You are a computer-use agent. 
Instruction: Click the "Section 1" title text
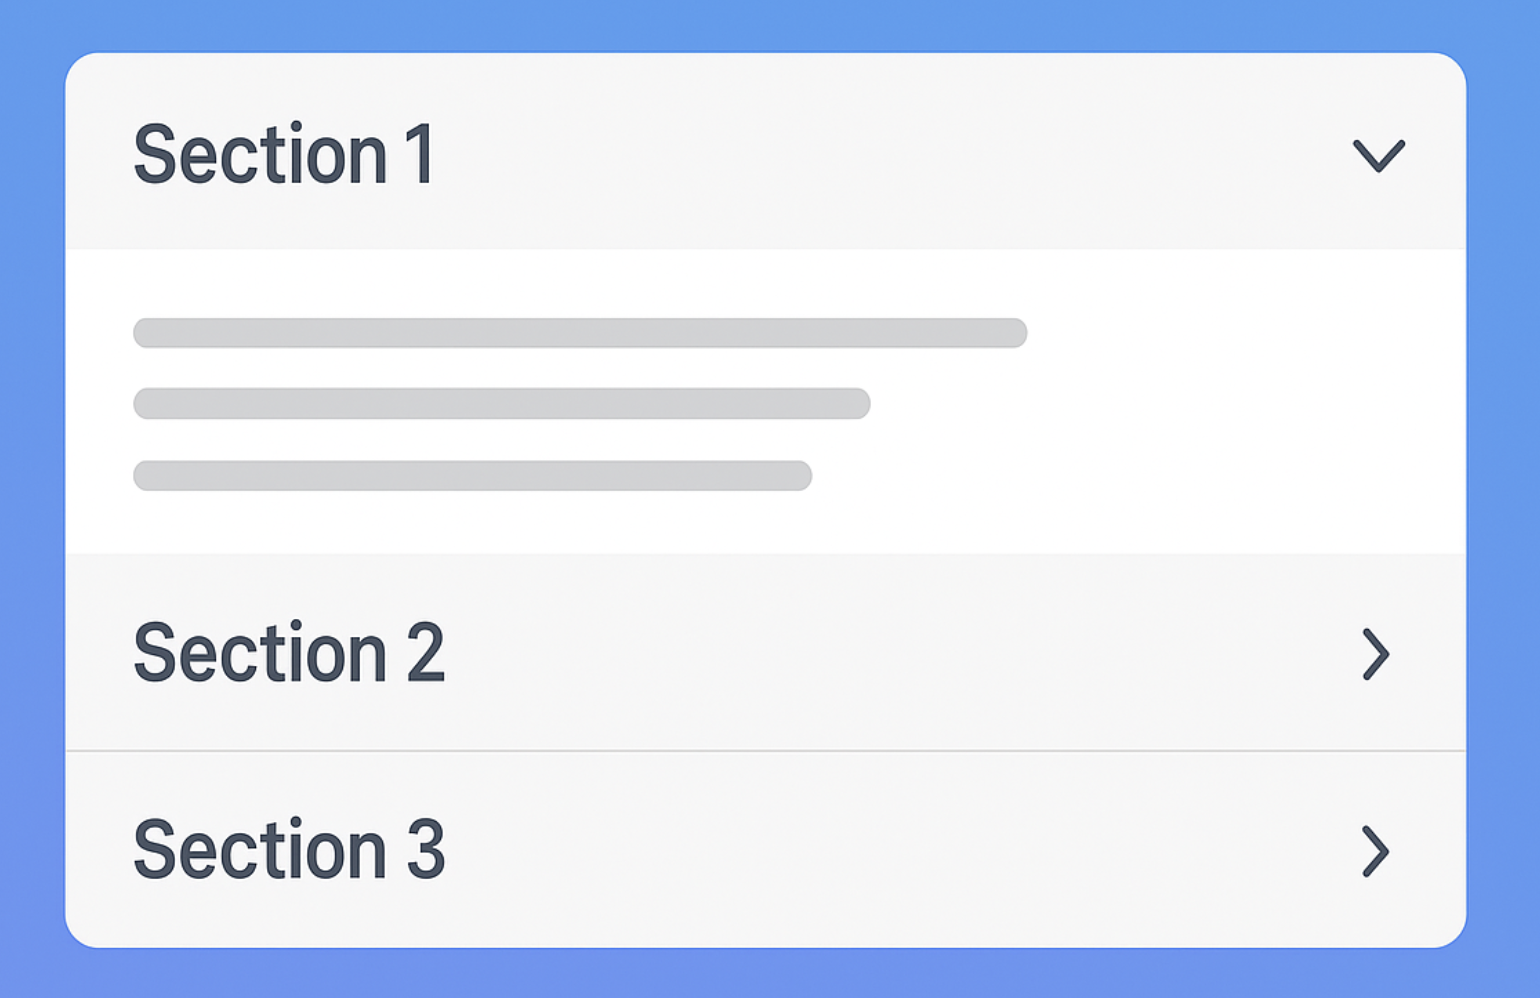pyautogui.click(x=283, y=155)
